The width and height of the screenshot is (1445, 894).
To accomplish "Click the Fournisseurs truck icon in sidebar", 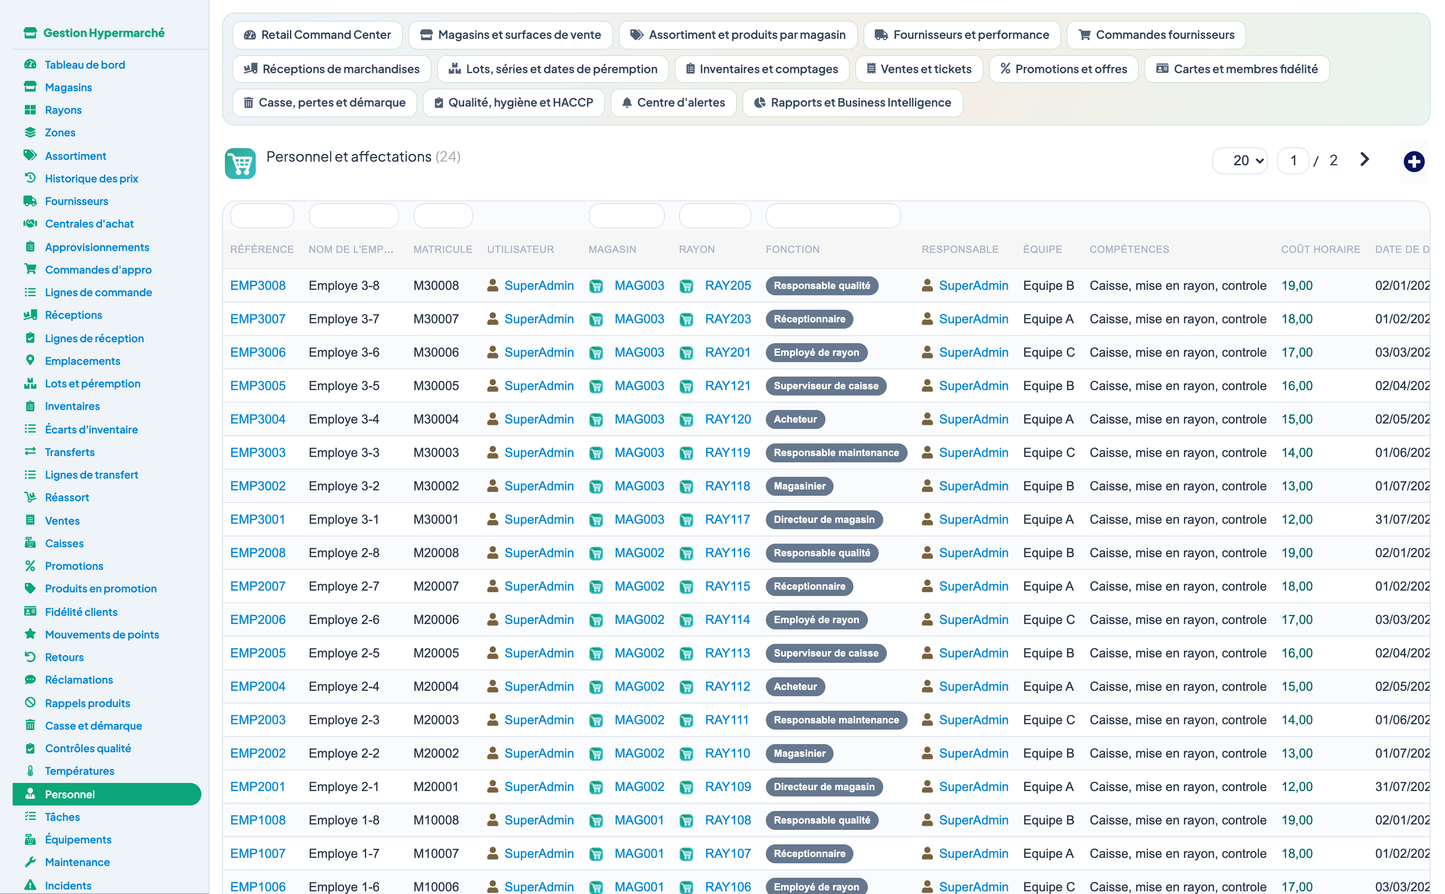I will pyautogui.click(x=30, y=201).
